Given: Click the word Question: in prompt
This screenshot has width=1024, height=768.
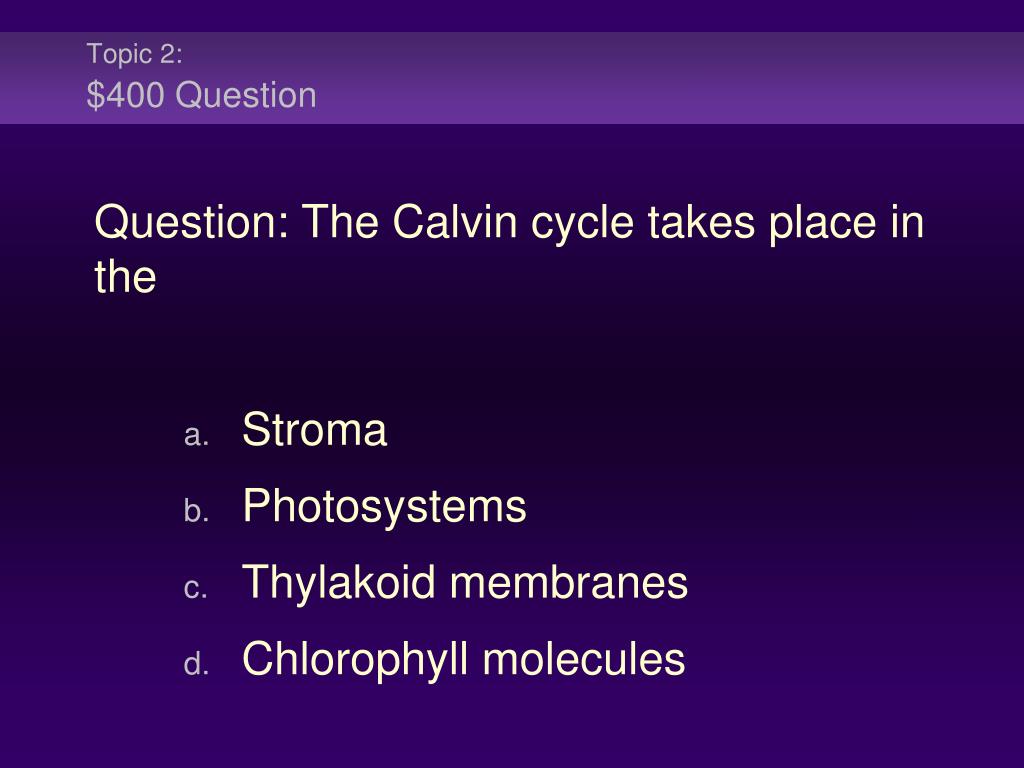Looking at the screenshot, I should click(192, 223).
